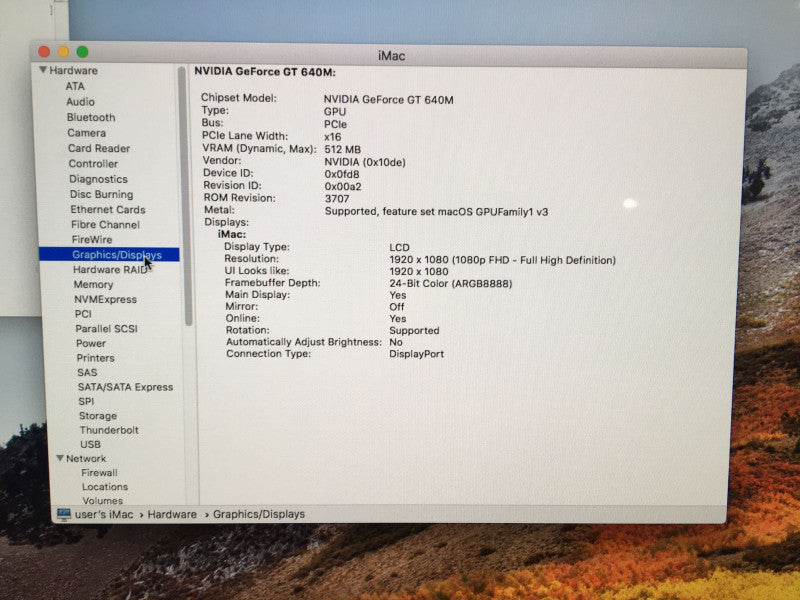Zoom window with the green button
Viewport: 800px width, 600px height.
point(82,52)
